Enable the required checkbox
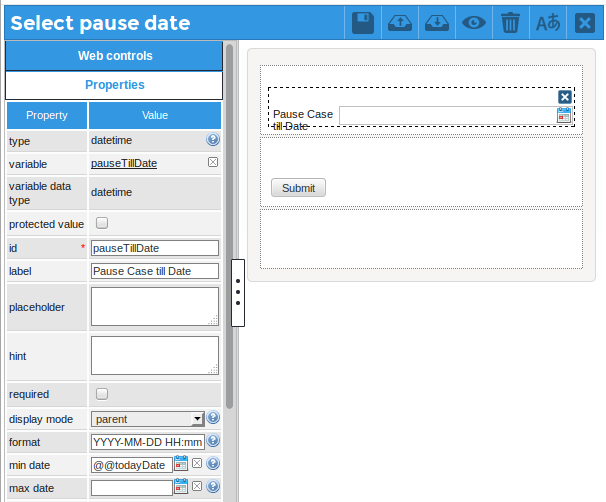Screen dimensions: 606x502 click(101, 394)
